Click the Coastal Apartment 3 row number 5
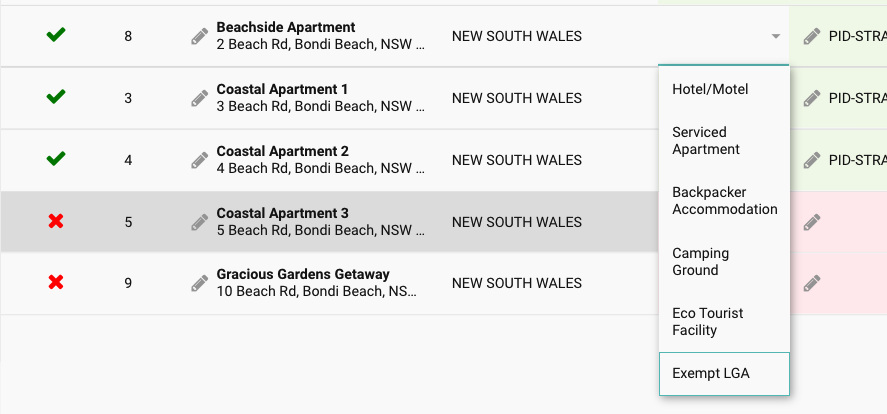This screenshot has height=414, width=887. (x=128, y=222)
